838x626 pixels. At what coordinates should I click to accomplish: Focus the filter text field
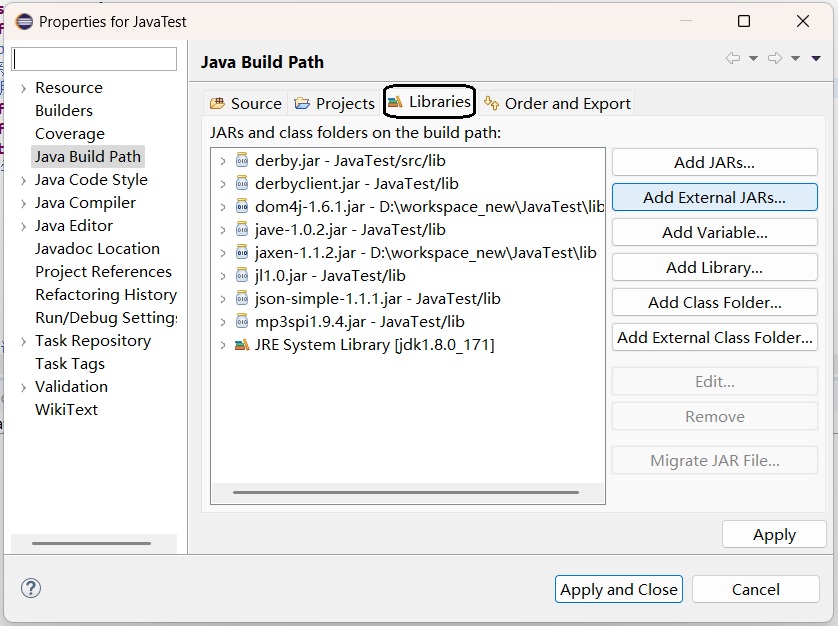coord(94,59)
